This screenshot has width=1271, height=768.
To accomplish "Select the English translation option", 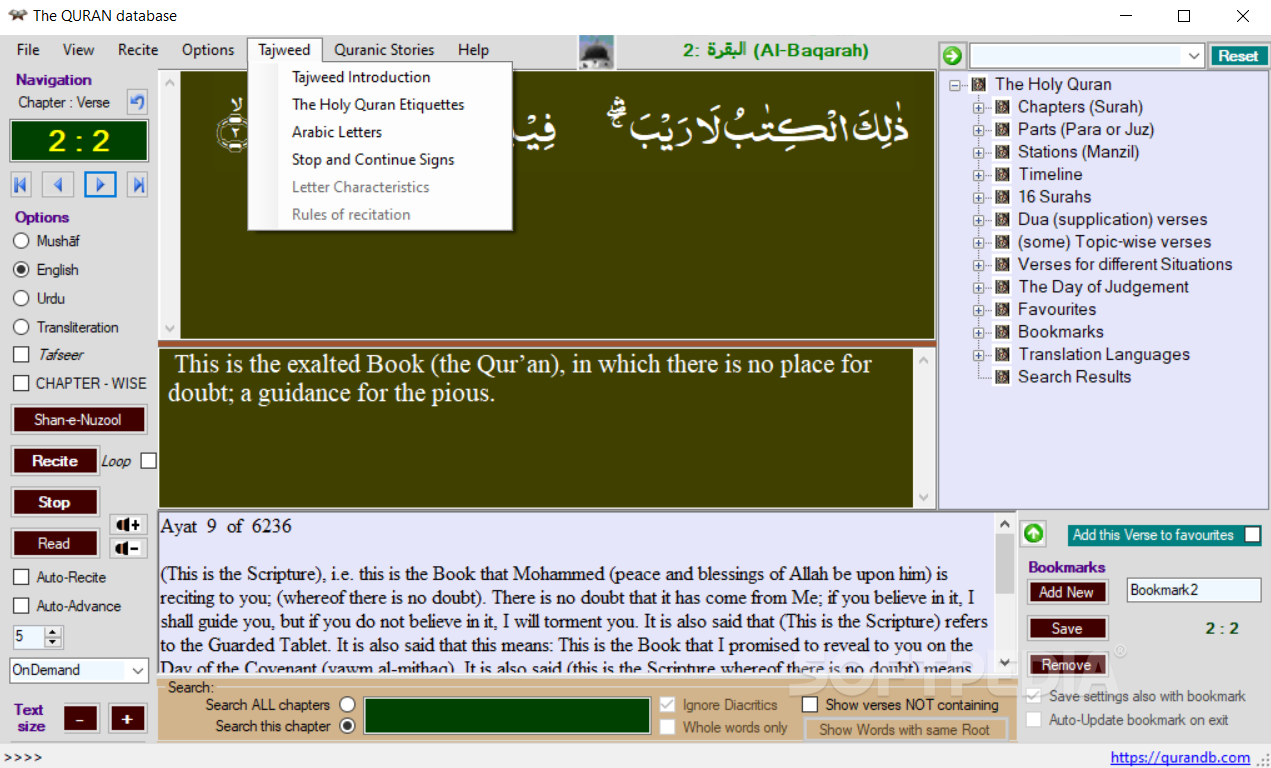I will click(21, 270).
